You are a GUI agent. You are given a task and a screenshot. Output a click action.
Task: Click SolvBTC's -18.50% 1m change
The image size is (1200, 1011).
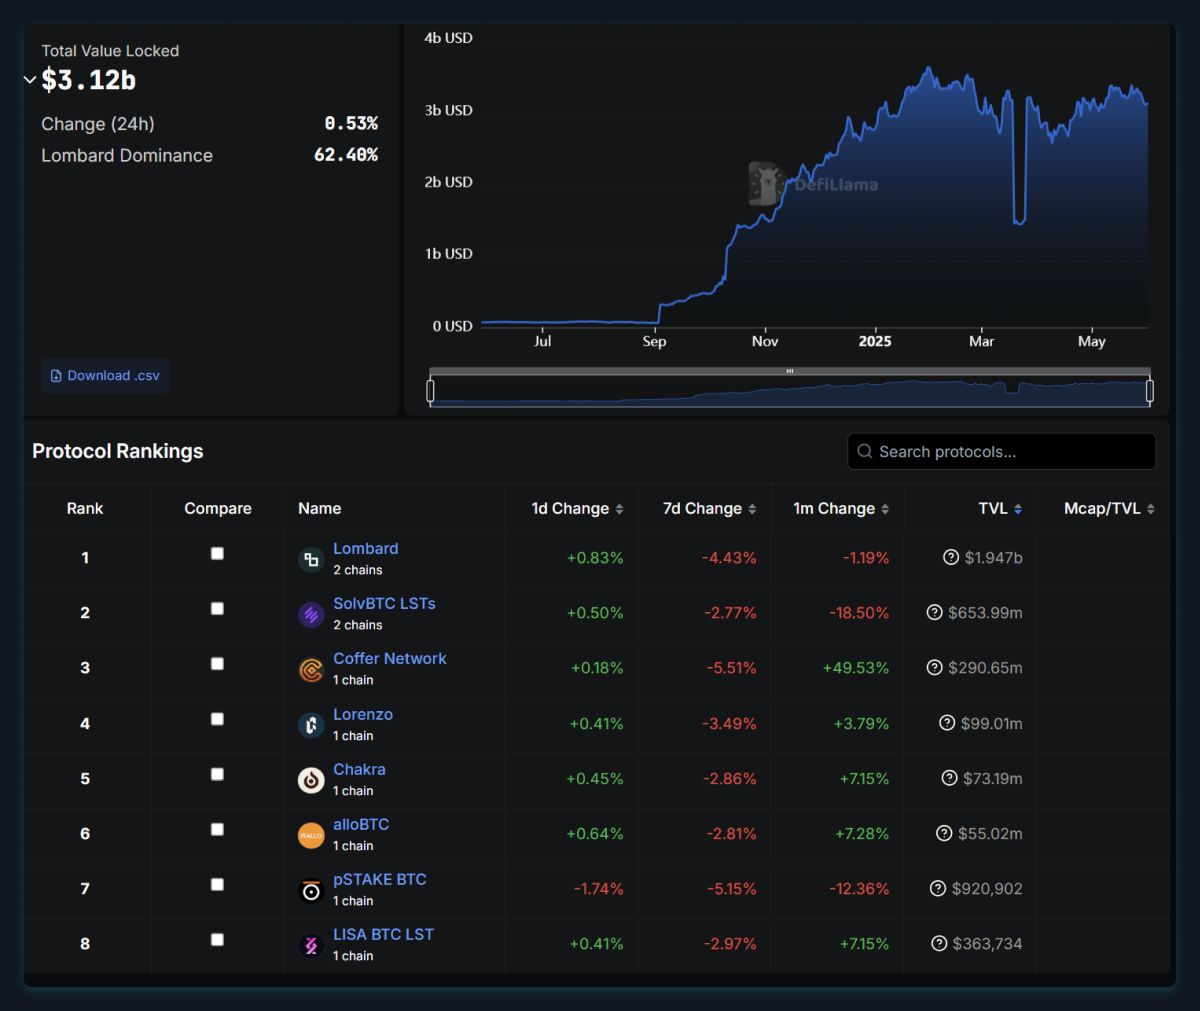coord(859,612)
